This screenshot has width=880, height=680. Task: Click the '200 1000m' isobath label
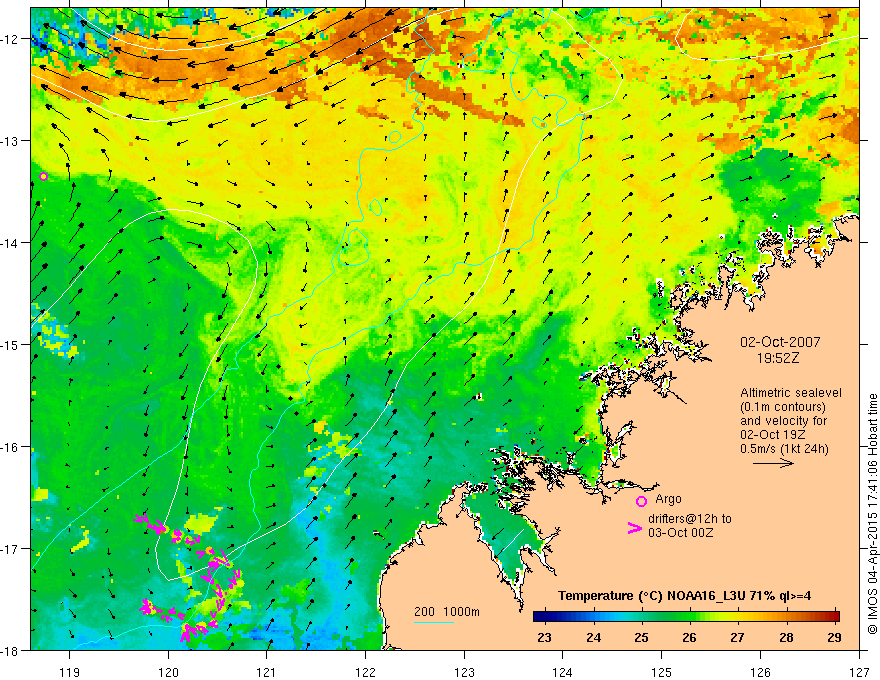(447, 612)
